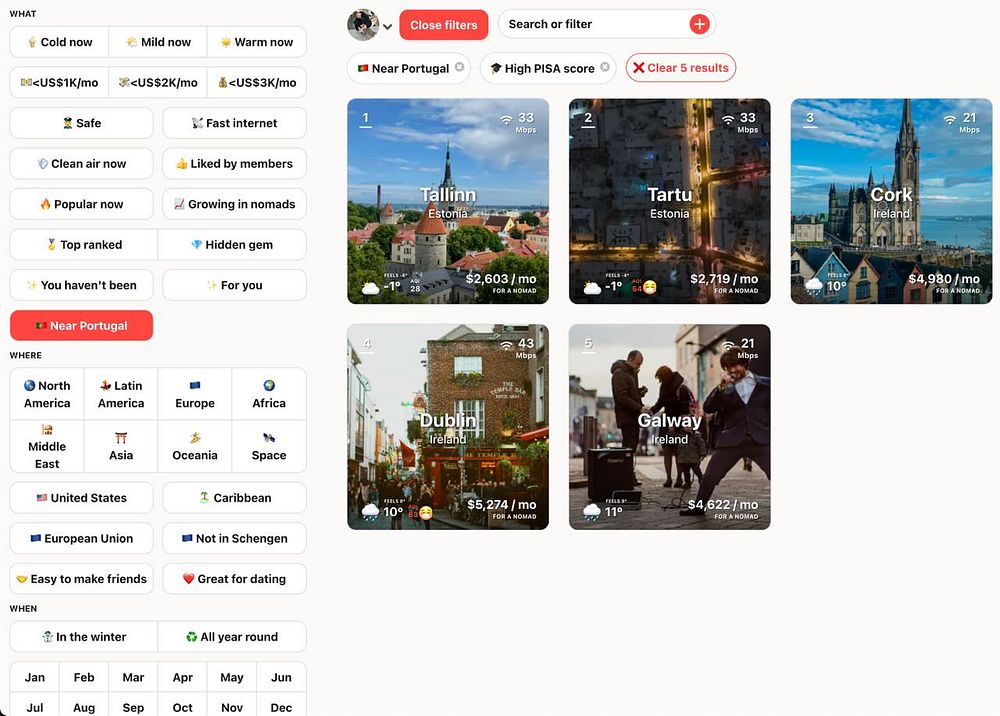
Task: Pick the Jan month button
Action: pyautogui.click(x=34, y=677)
